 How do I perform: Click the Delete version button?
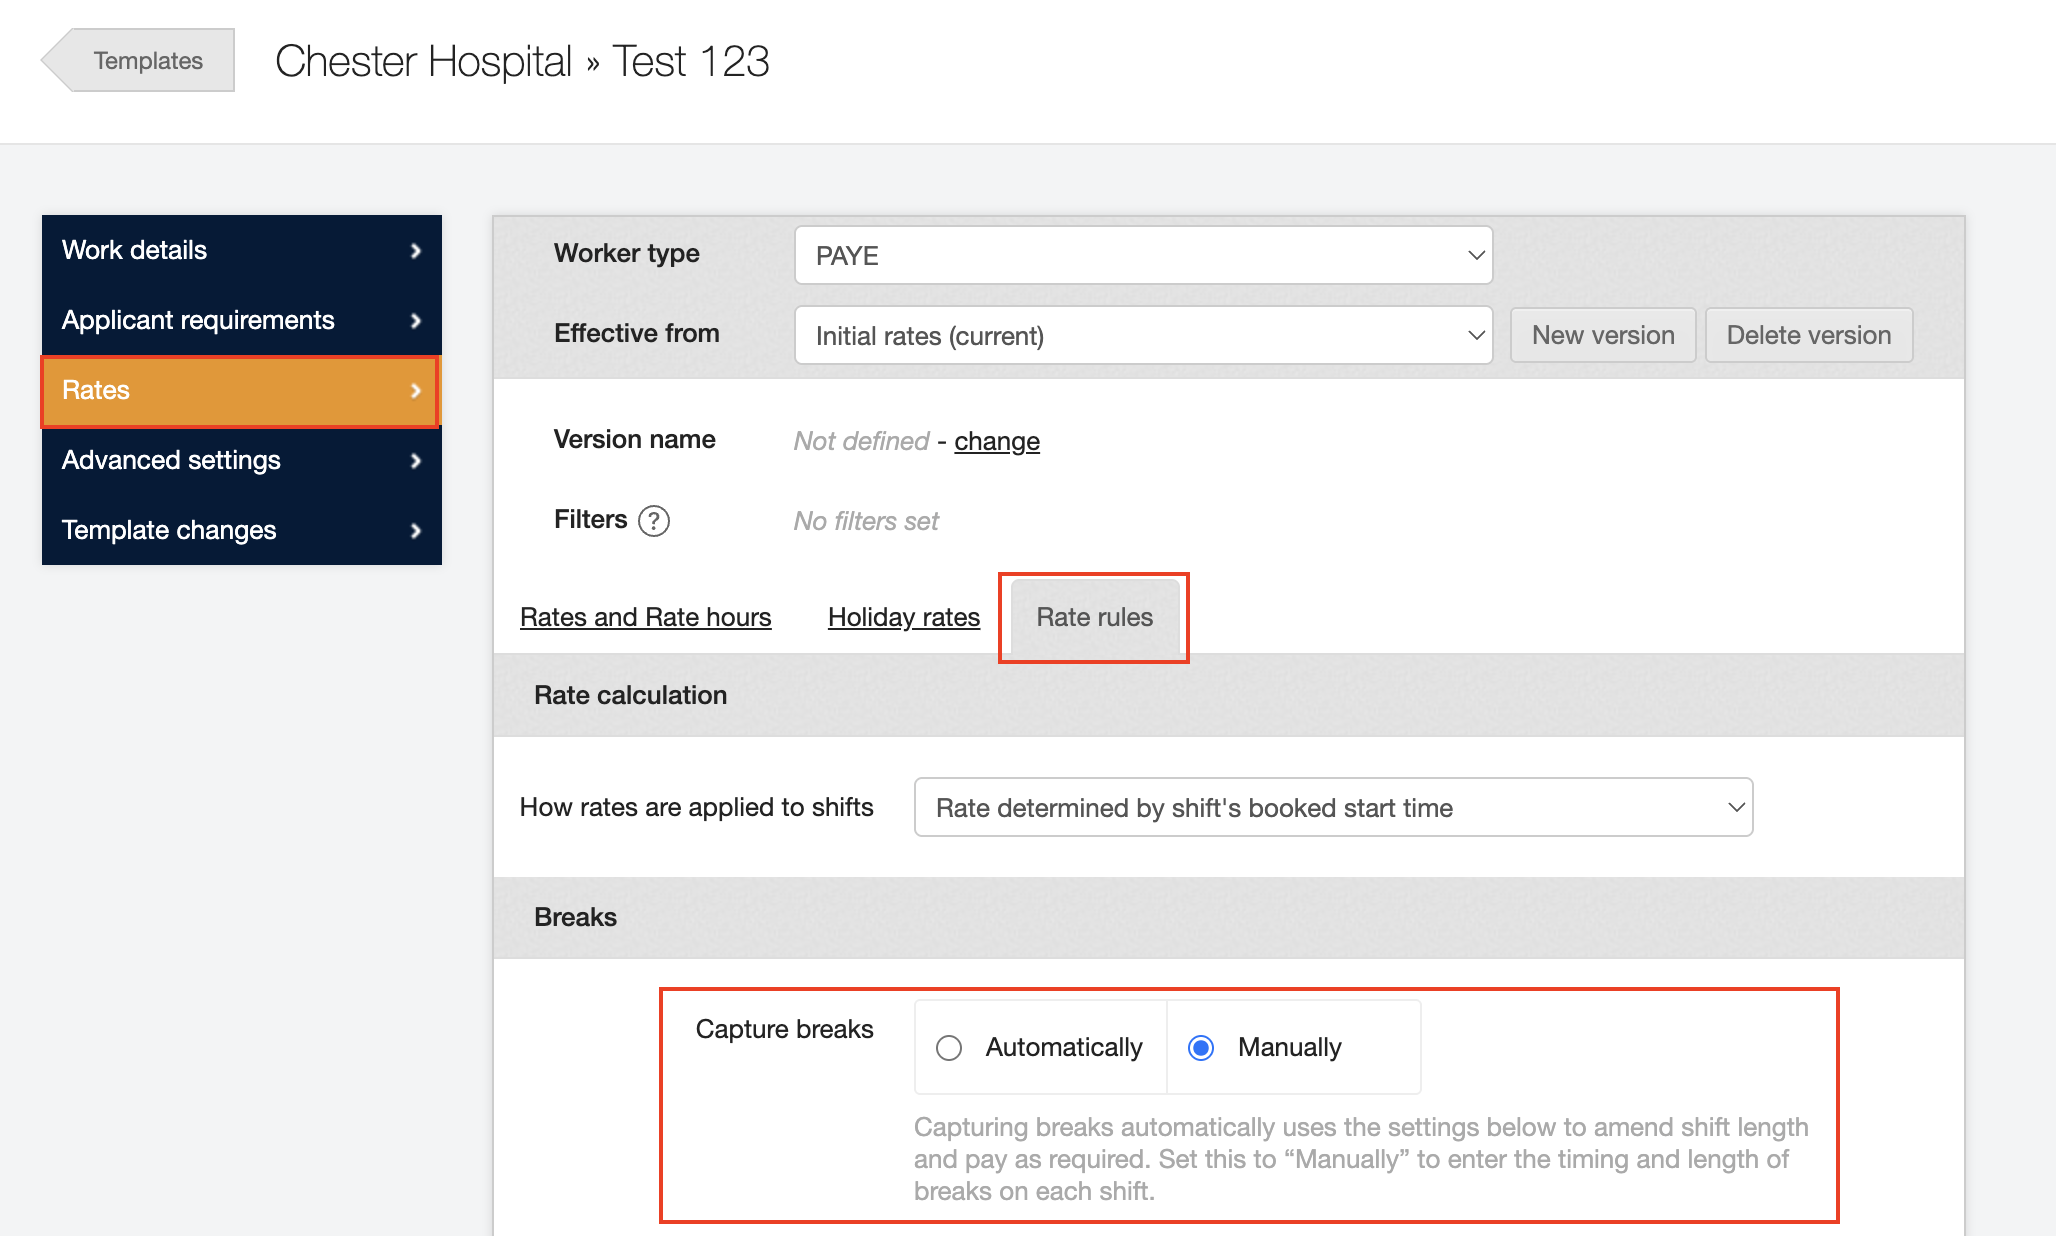1808,335
